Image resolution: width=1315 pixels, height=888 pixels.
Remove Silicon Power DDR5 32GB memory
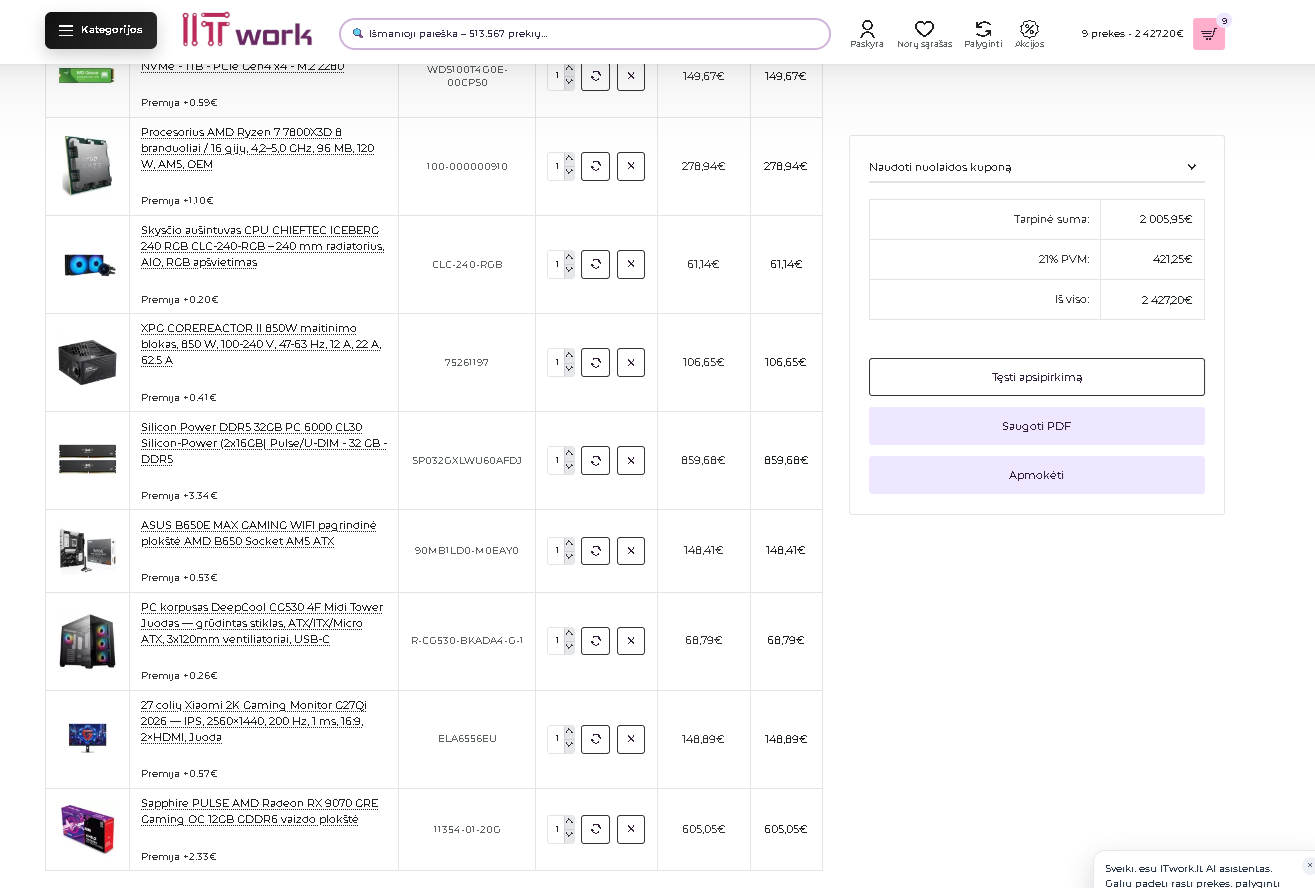click(631, 460)
